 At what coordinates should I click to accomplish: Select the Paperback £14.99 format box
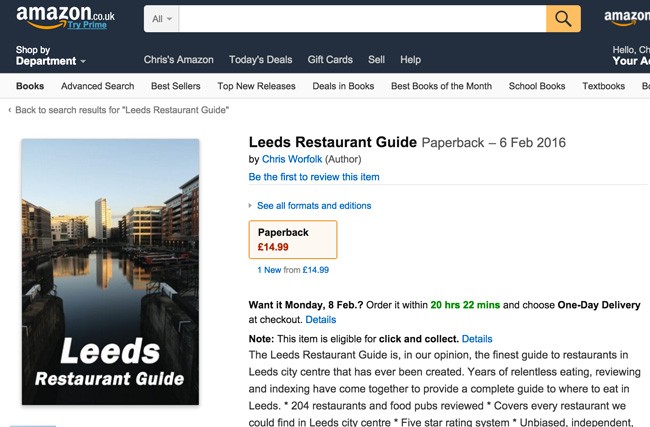[x=293, y=240]
